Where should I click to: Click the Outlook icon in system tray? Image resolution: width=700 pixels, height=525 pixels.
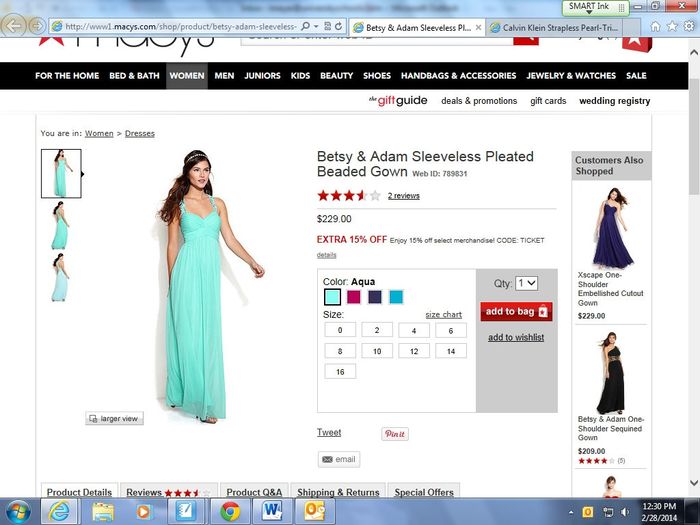point(588,512)
